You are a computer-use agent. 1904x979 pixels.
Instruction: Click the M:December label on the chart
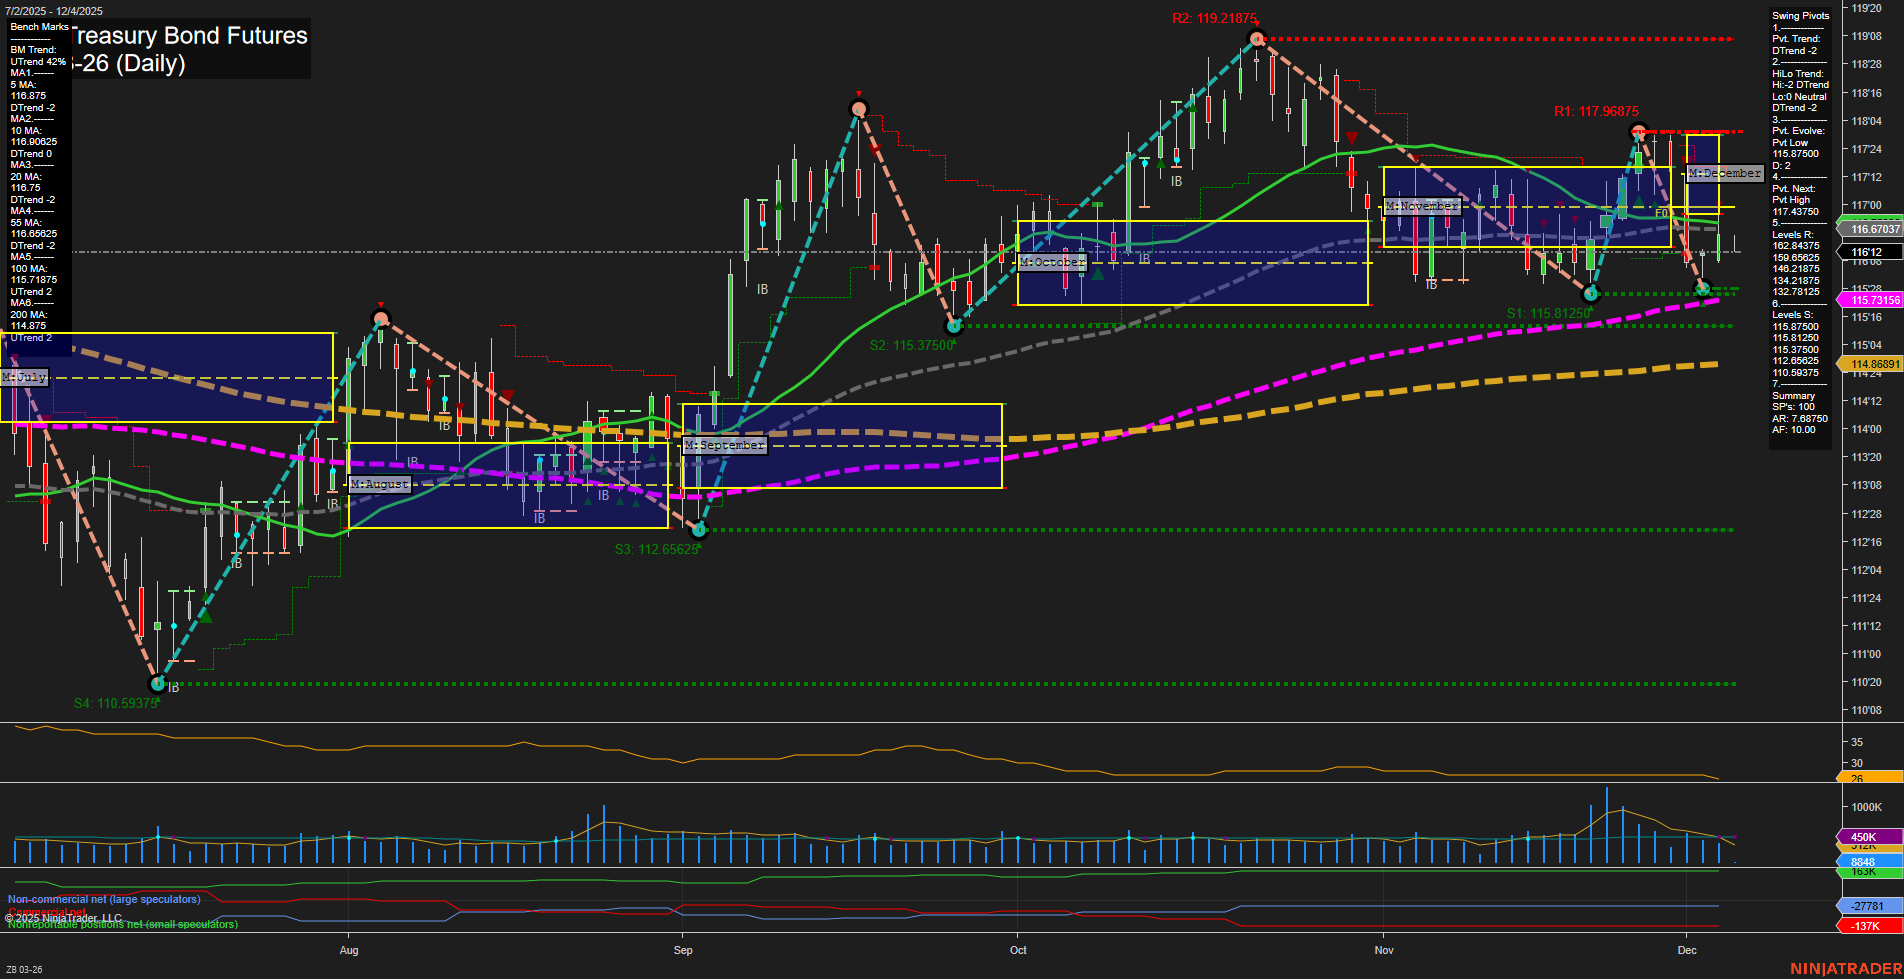coord(1724,172)
